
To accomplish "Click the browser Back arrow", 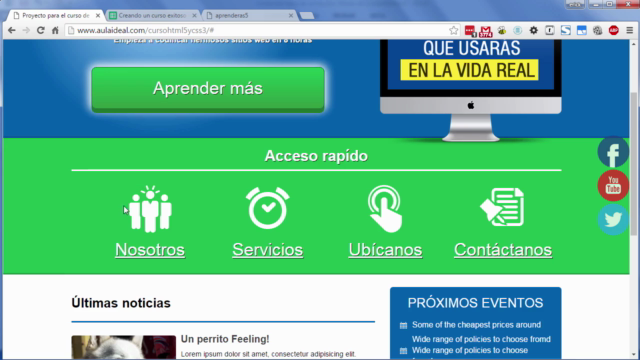I will click(x=11, y=30).
